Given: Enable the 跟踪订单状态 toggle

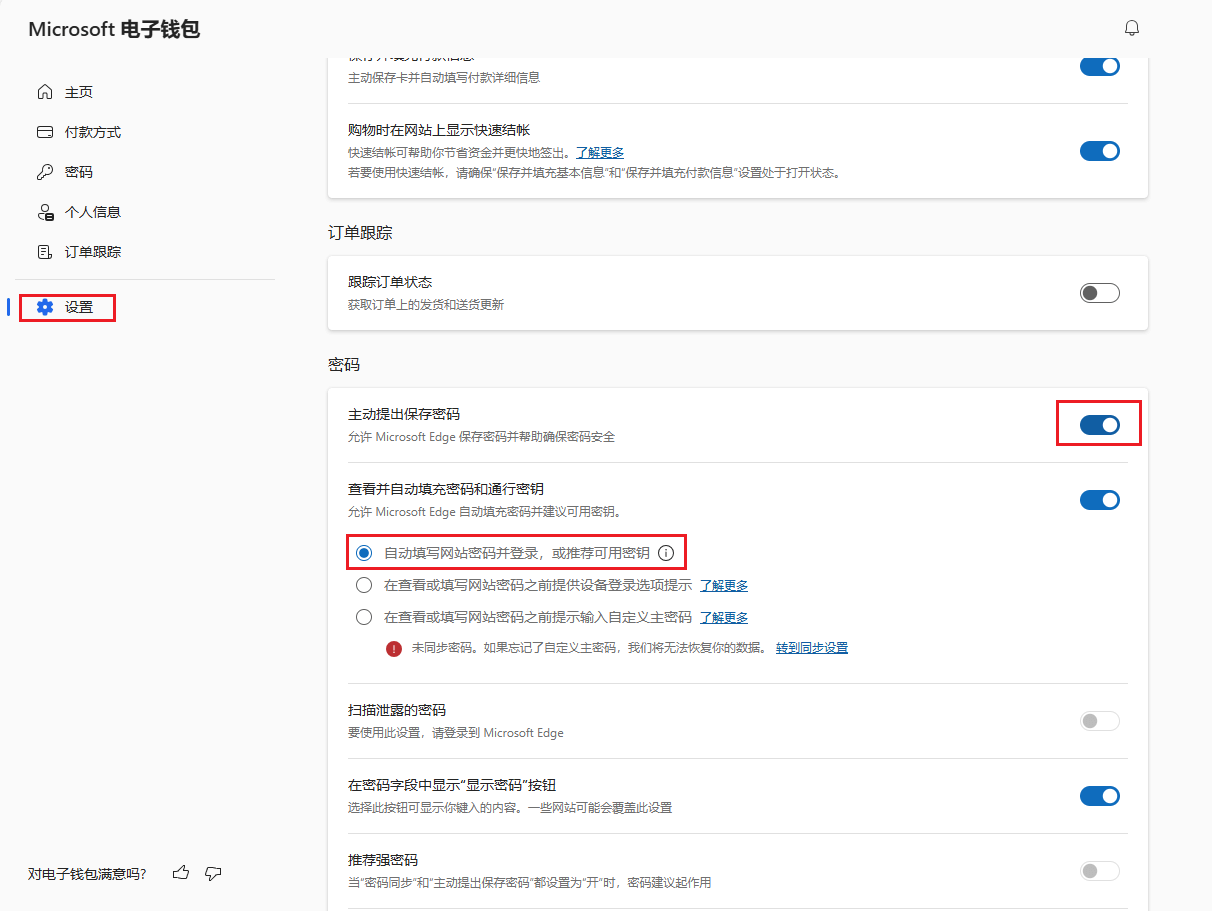Looking at the screenshot, I should 1099,292.
